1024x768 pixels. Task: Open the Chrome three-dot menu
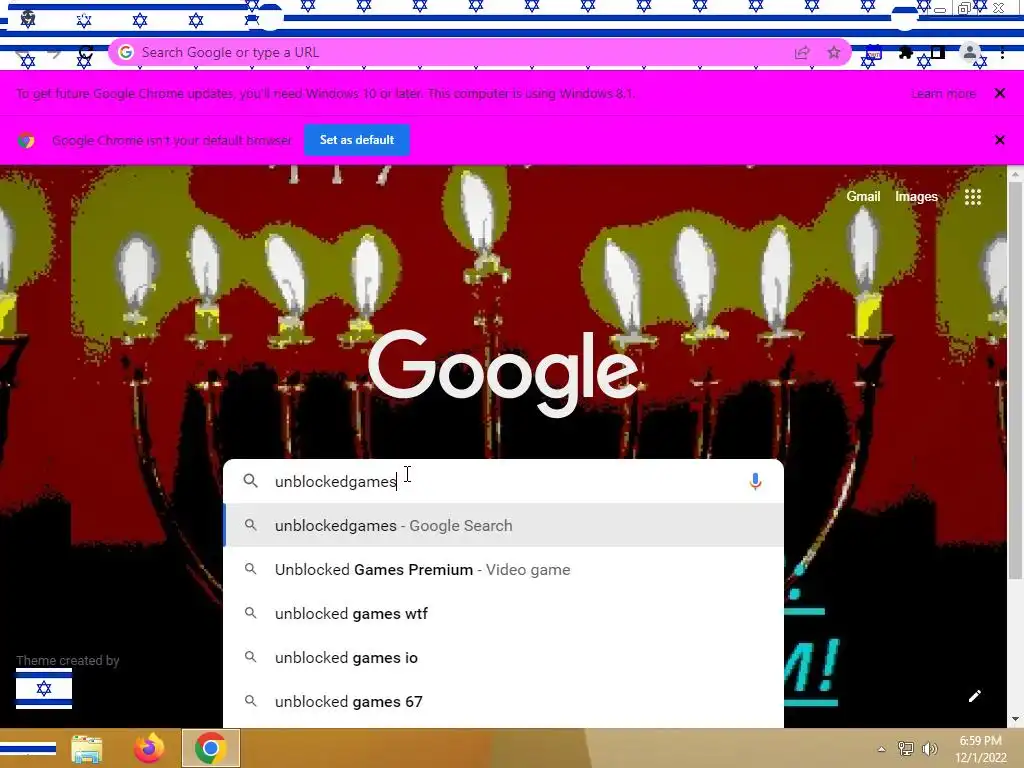click(1002, 54)
